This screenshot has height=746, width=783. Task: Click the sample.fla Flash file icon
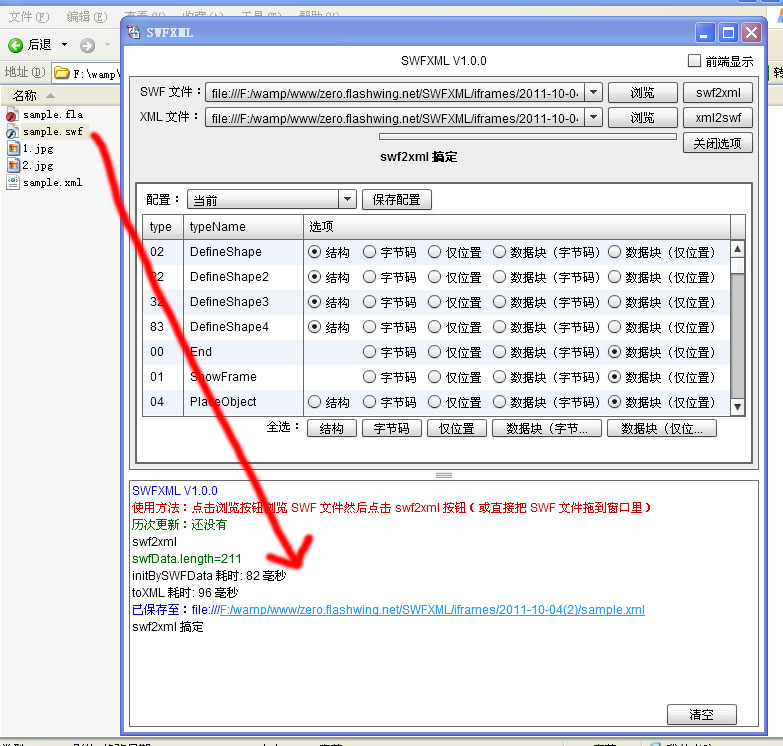click(12, 115)
